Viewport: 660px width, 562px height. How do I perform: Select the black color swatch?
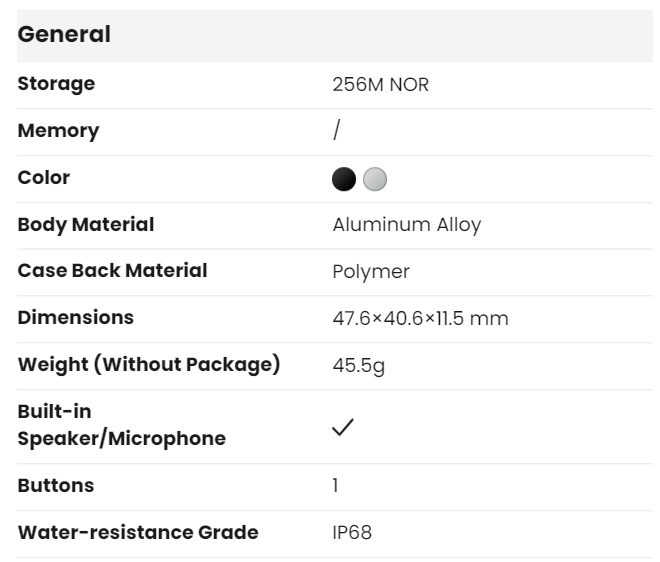[344, 179]
